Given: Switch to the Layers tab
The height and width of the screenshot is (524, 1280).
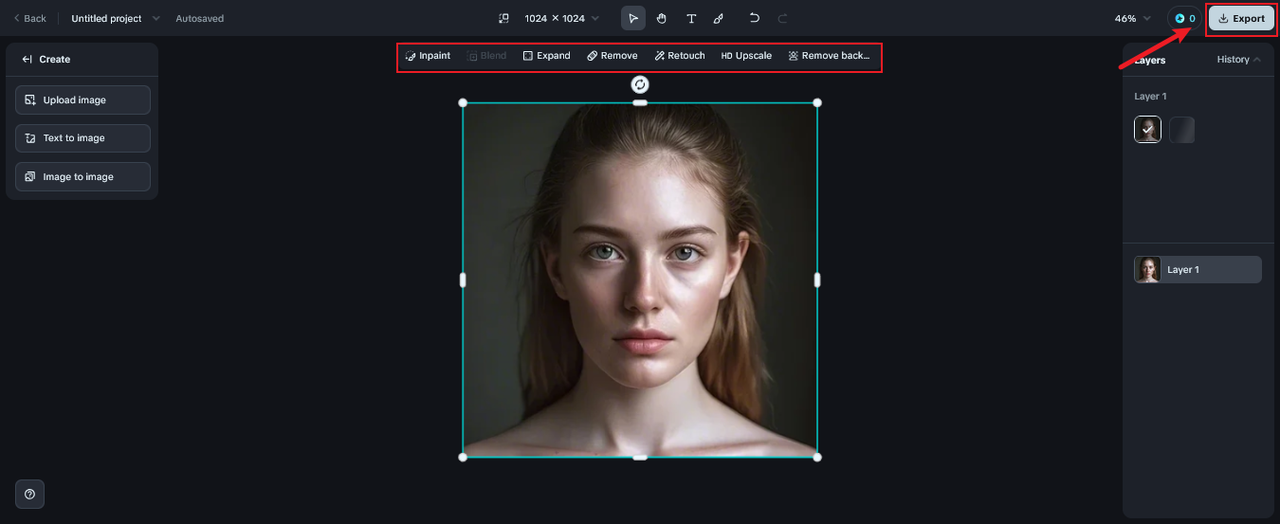Looking at the screenshot, I should (1150, 60).
